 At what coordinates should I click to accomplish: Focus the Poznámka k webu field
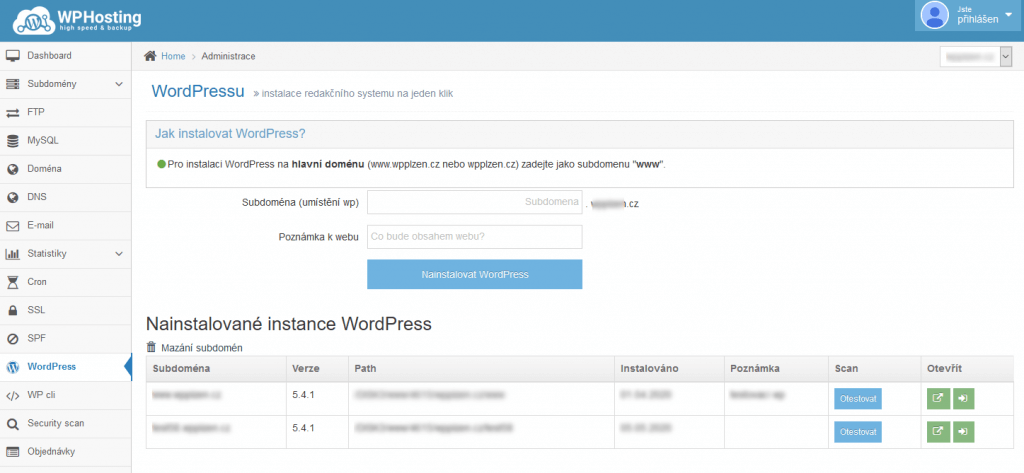pos(475,237)
